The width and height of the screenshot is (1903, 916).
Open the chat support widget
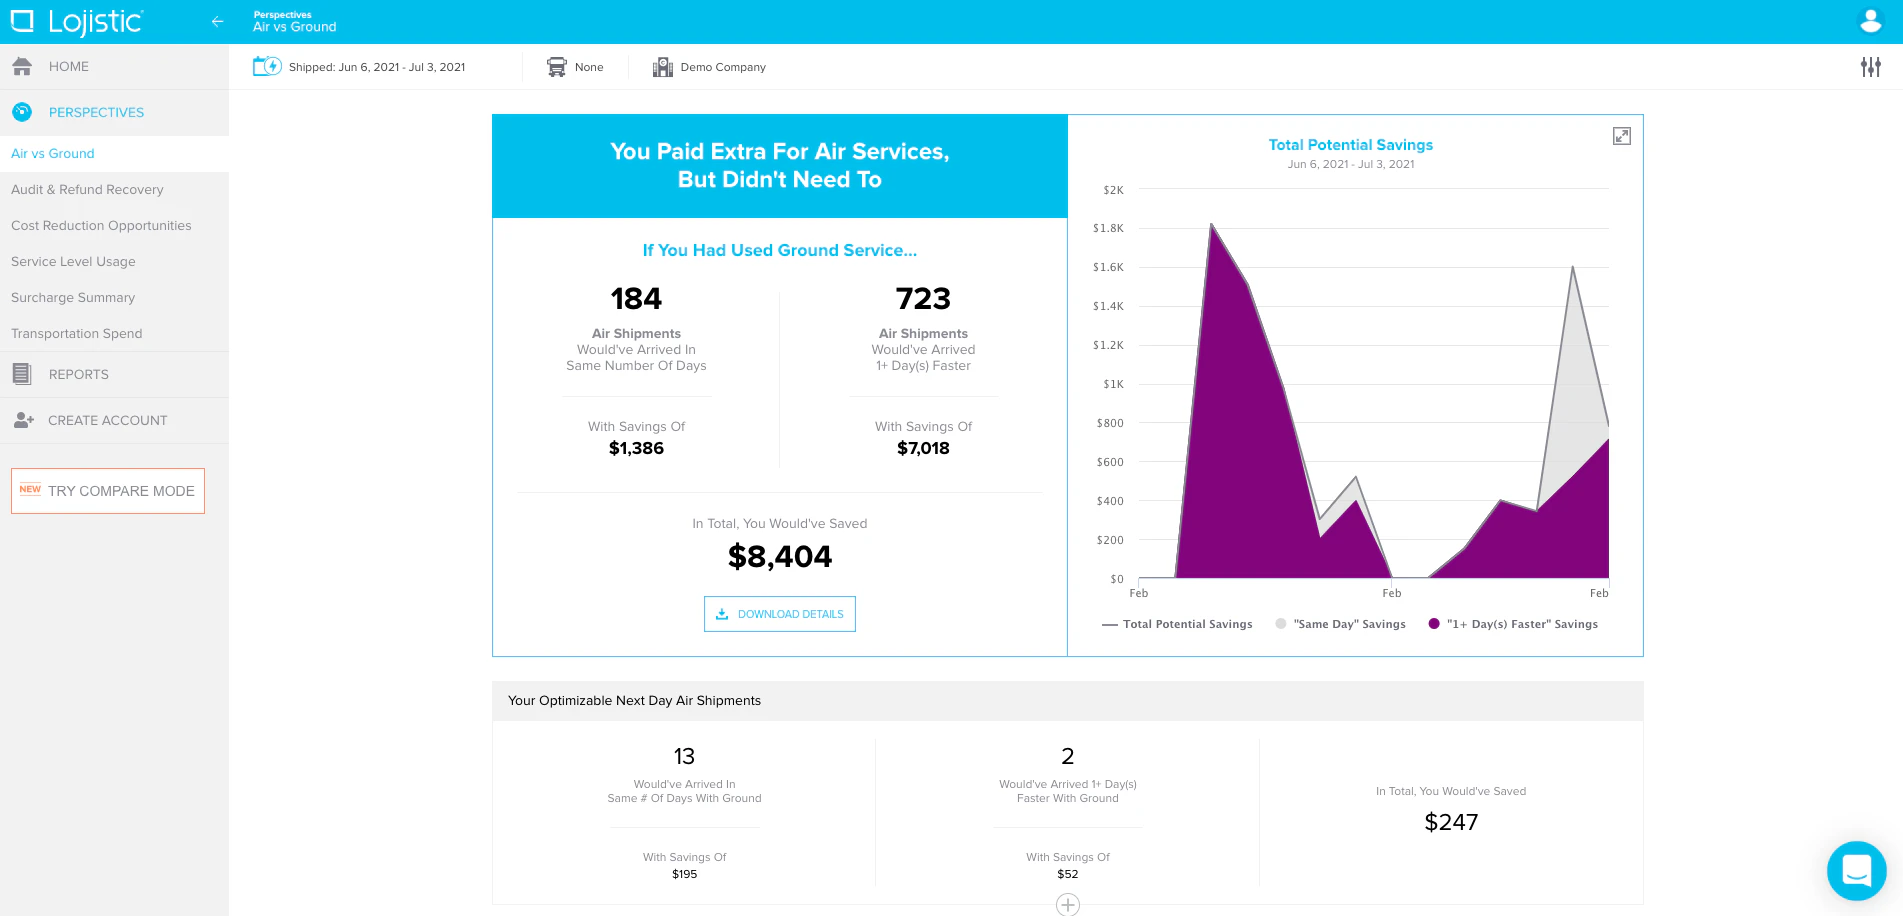coord(1856,870)
